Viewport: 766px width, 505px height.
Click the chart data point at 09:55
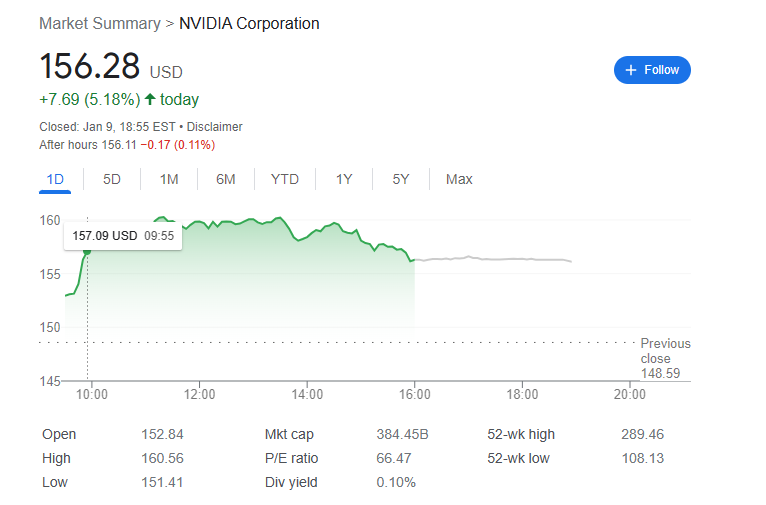[87, 252]
